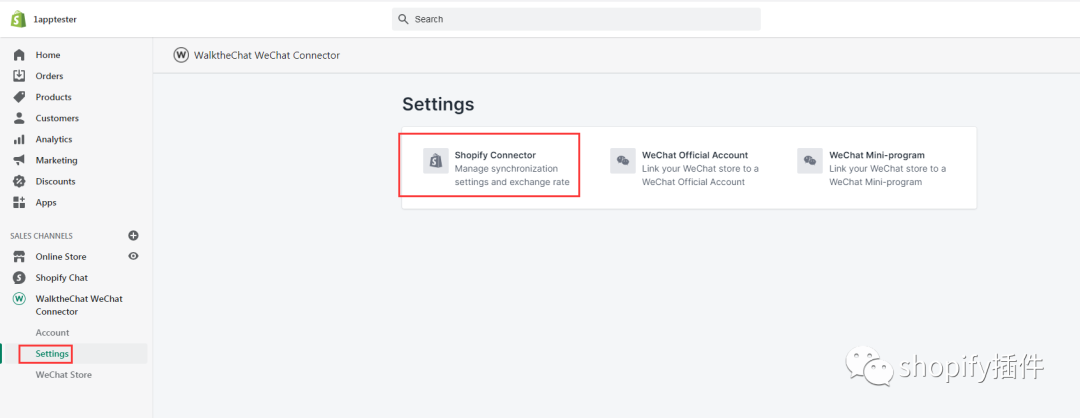Viewport: 1080px width, 418px height.
Task: Go to Home in sidebar
Action: (48, 55)
